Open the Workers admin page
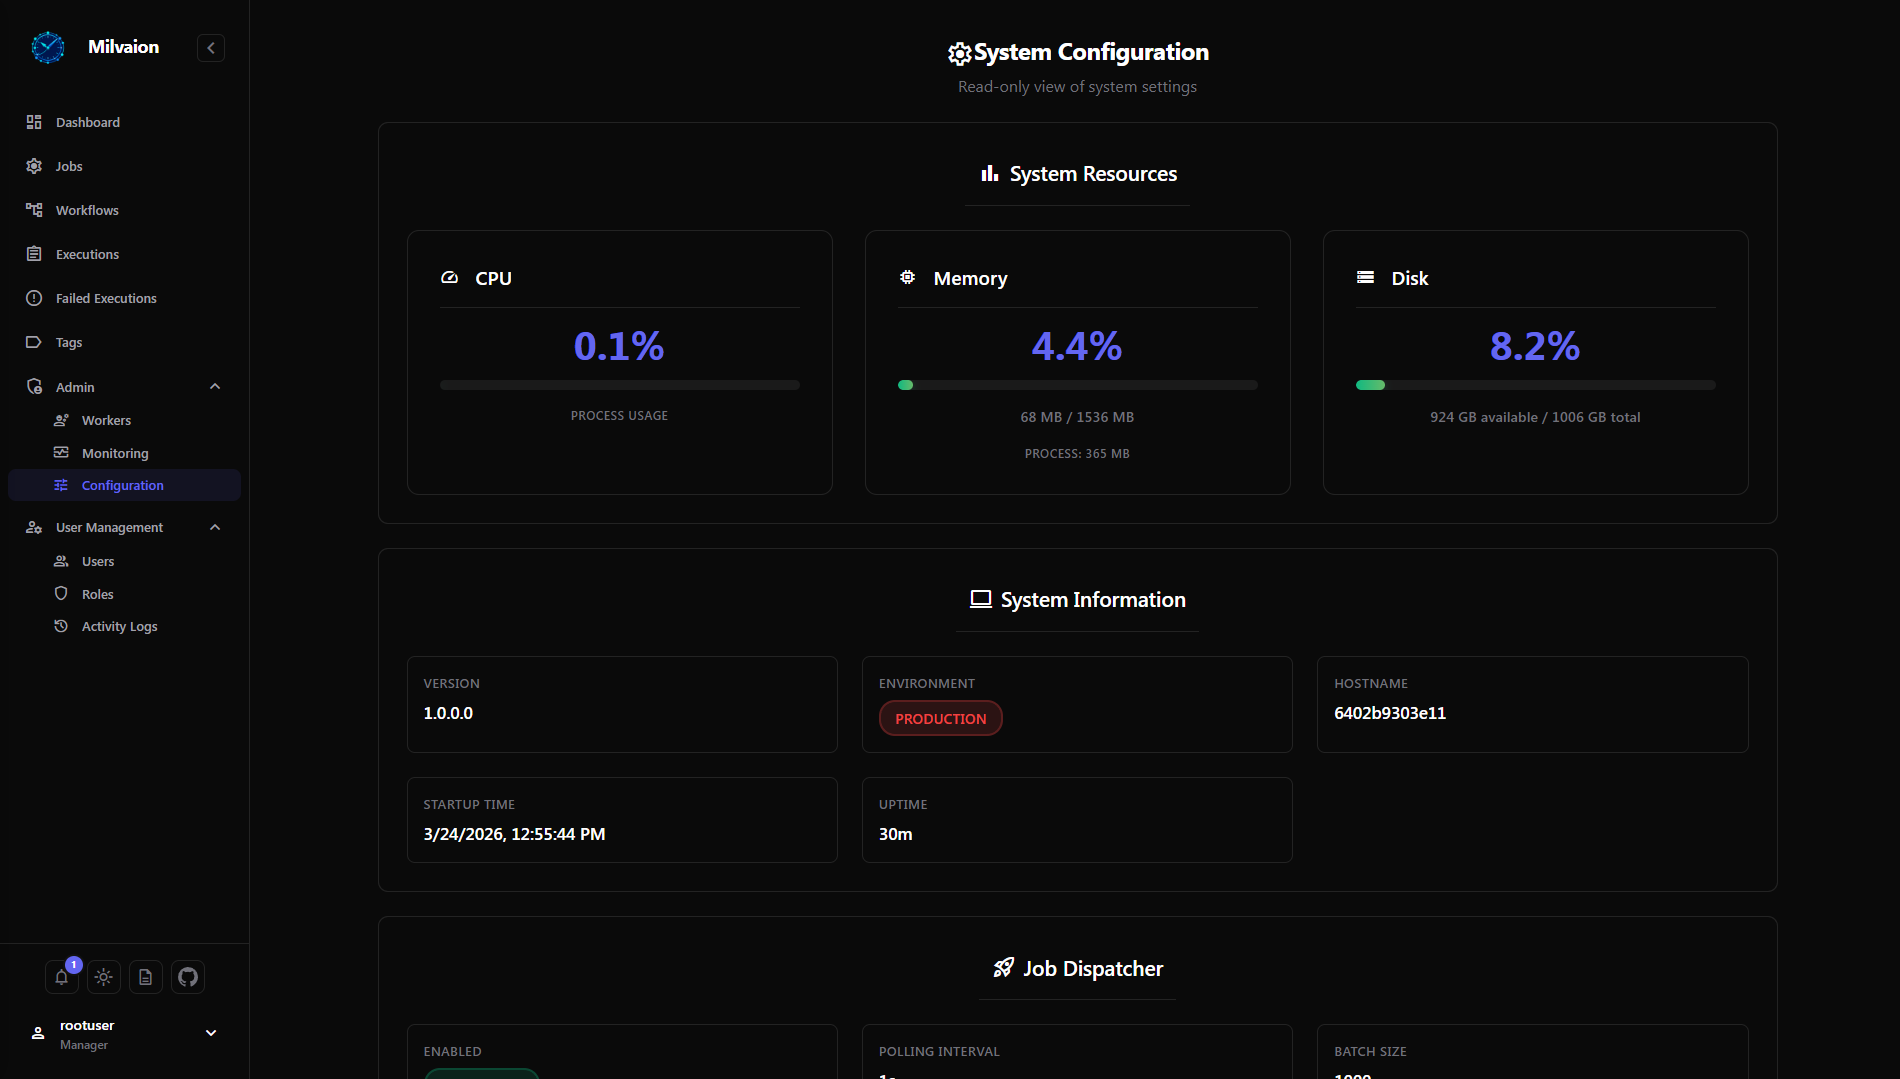Viewport: 1900px width, 1079px height. click(x=106, y=420)
